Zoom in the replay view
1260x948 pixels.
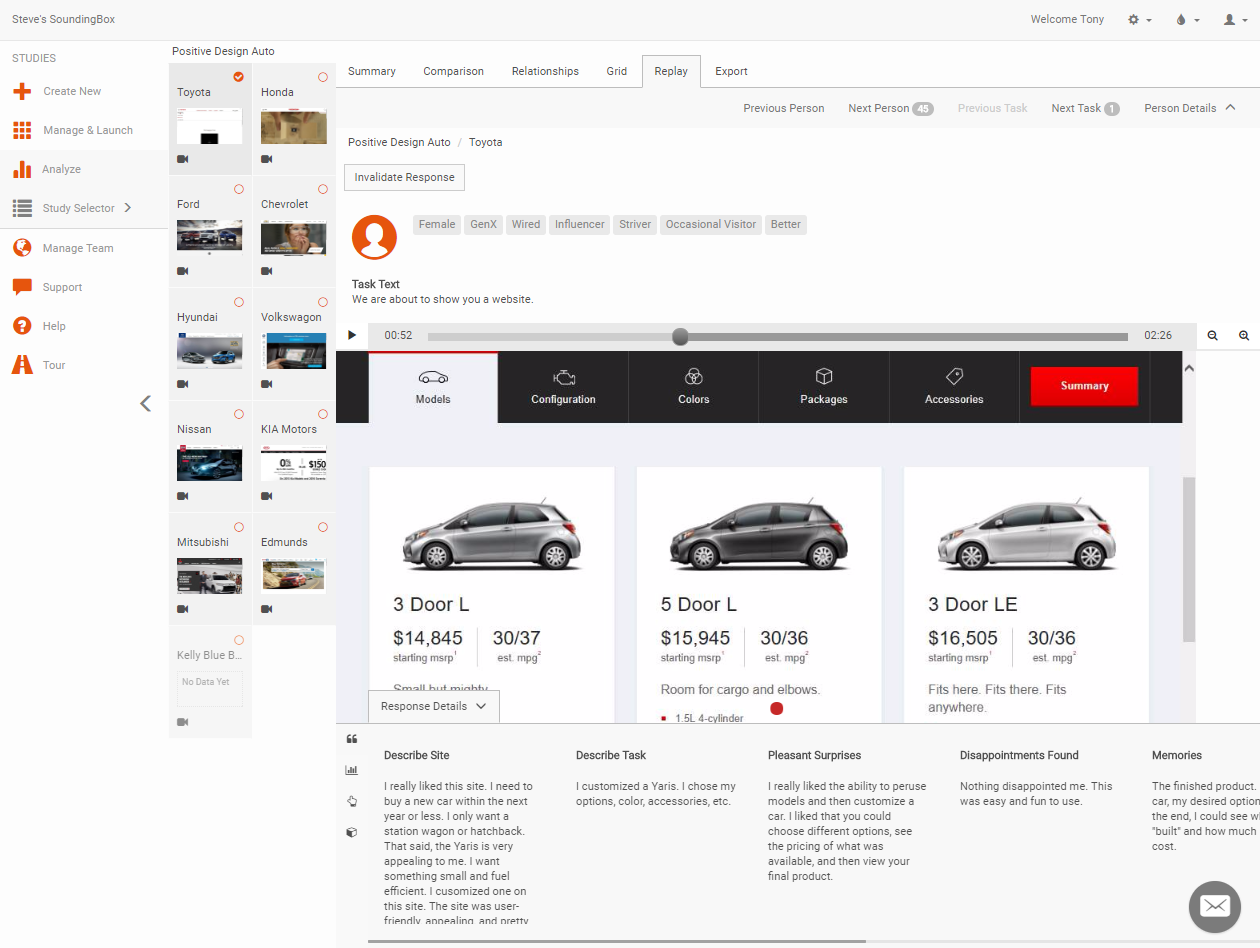[x=1244, y=336]
